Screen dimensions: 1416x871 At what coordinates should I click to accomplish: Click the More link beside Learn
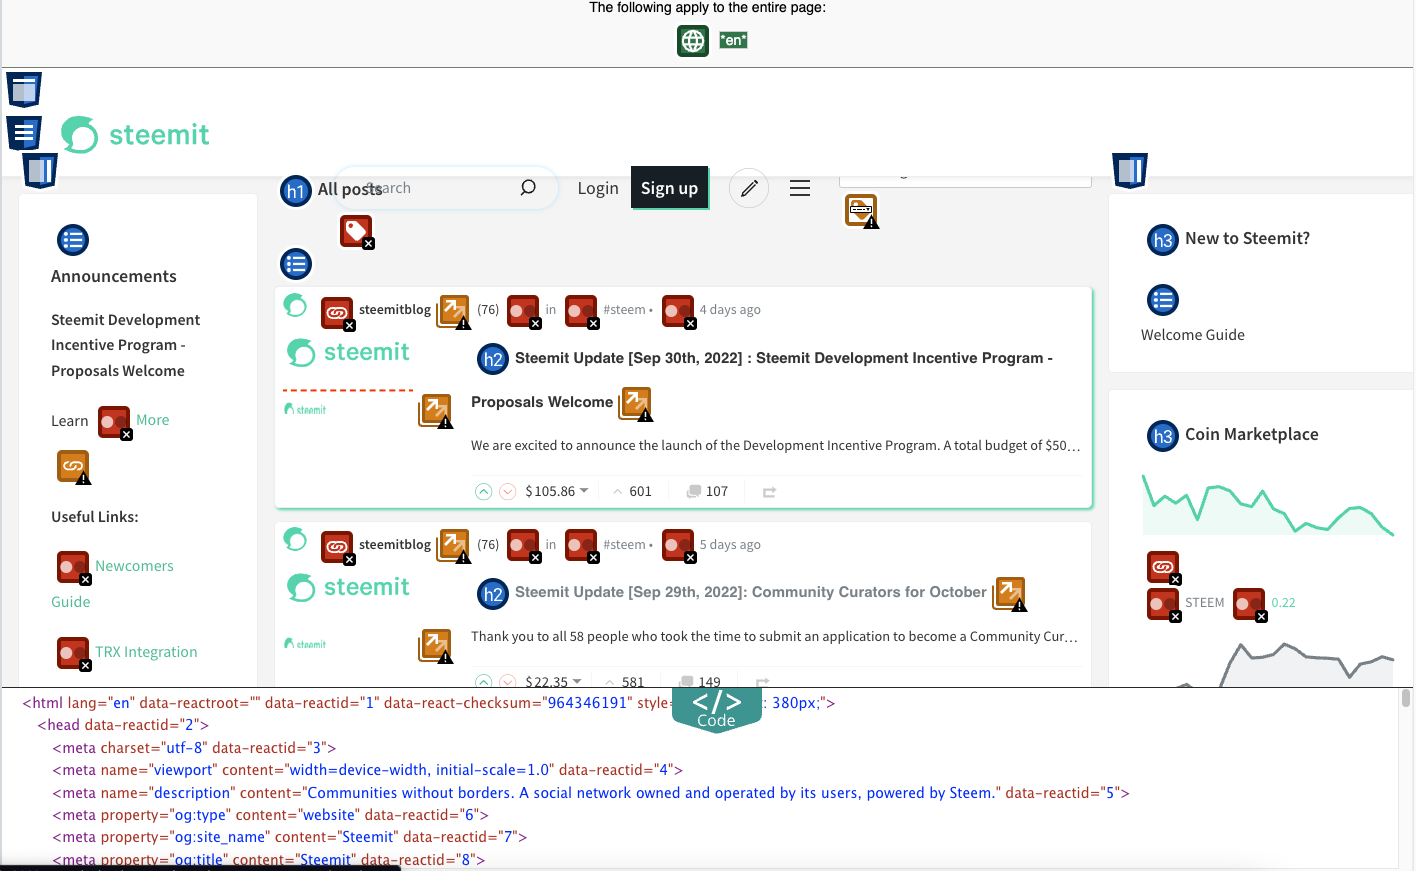click(153, 420)
